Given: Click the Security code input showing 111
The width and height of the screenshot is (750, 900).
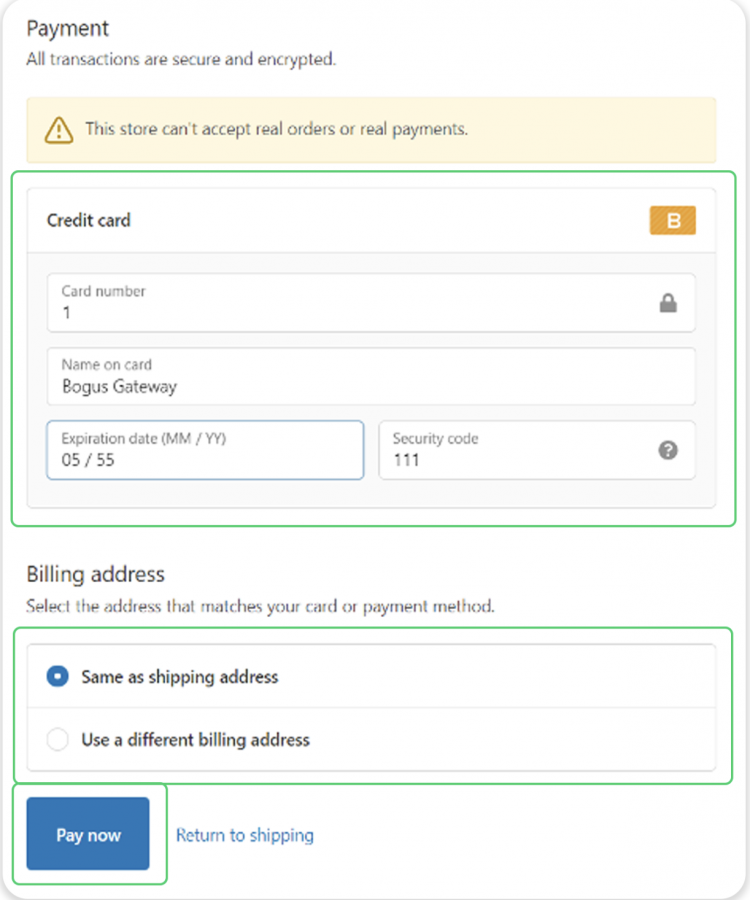Looking at the screenshot, I should 537,450.
